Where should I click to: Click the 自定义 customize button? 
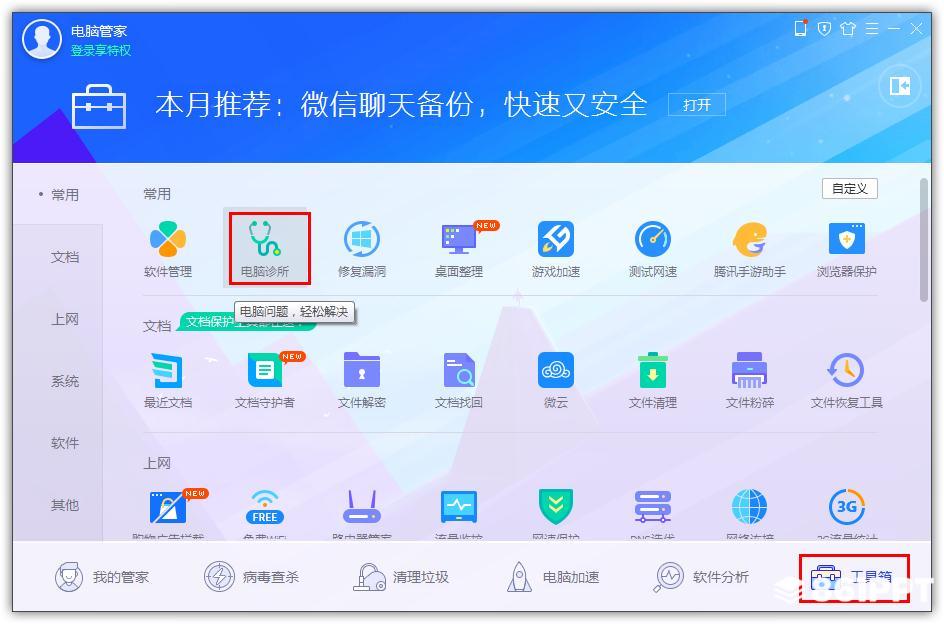point(849,189)
